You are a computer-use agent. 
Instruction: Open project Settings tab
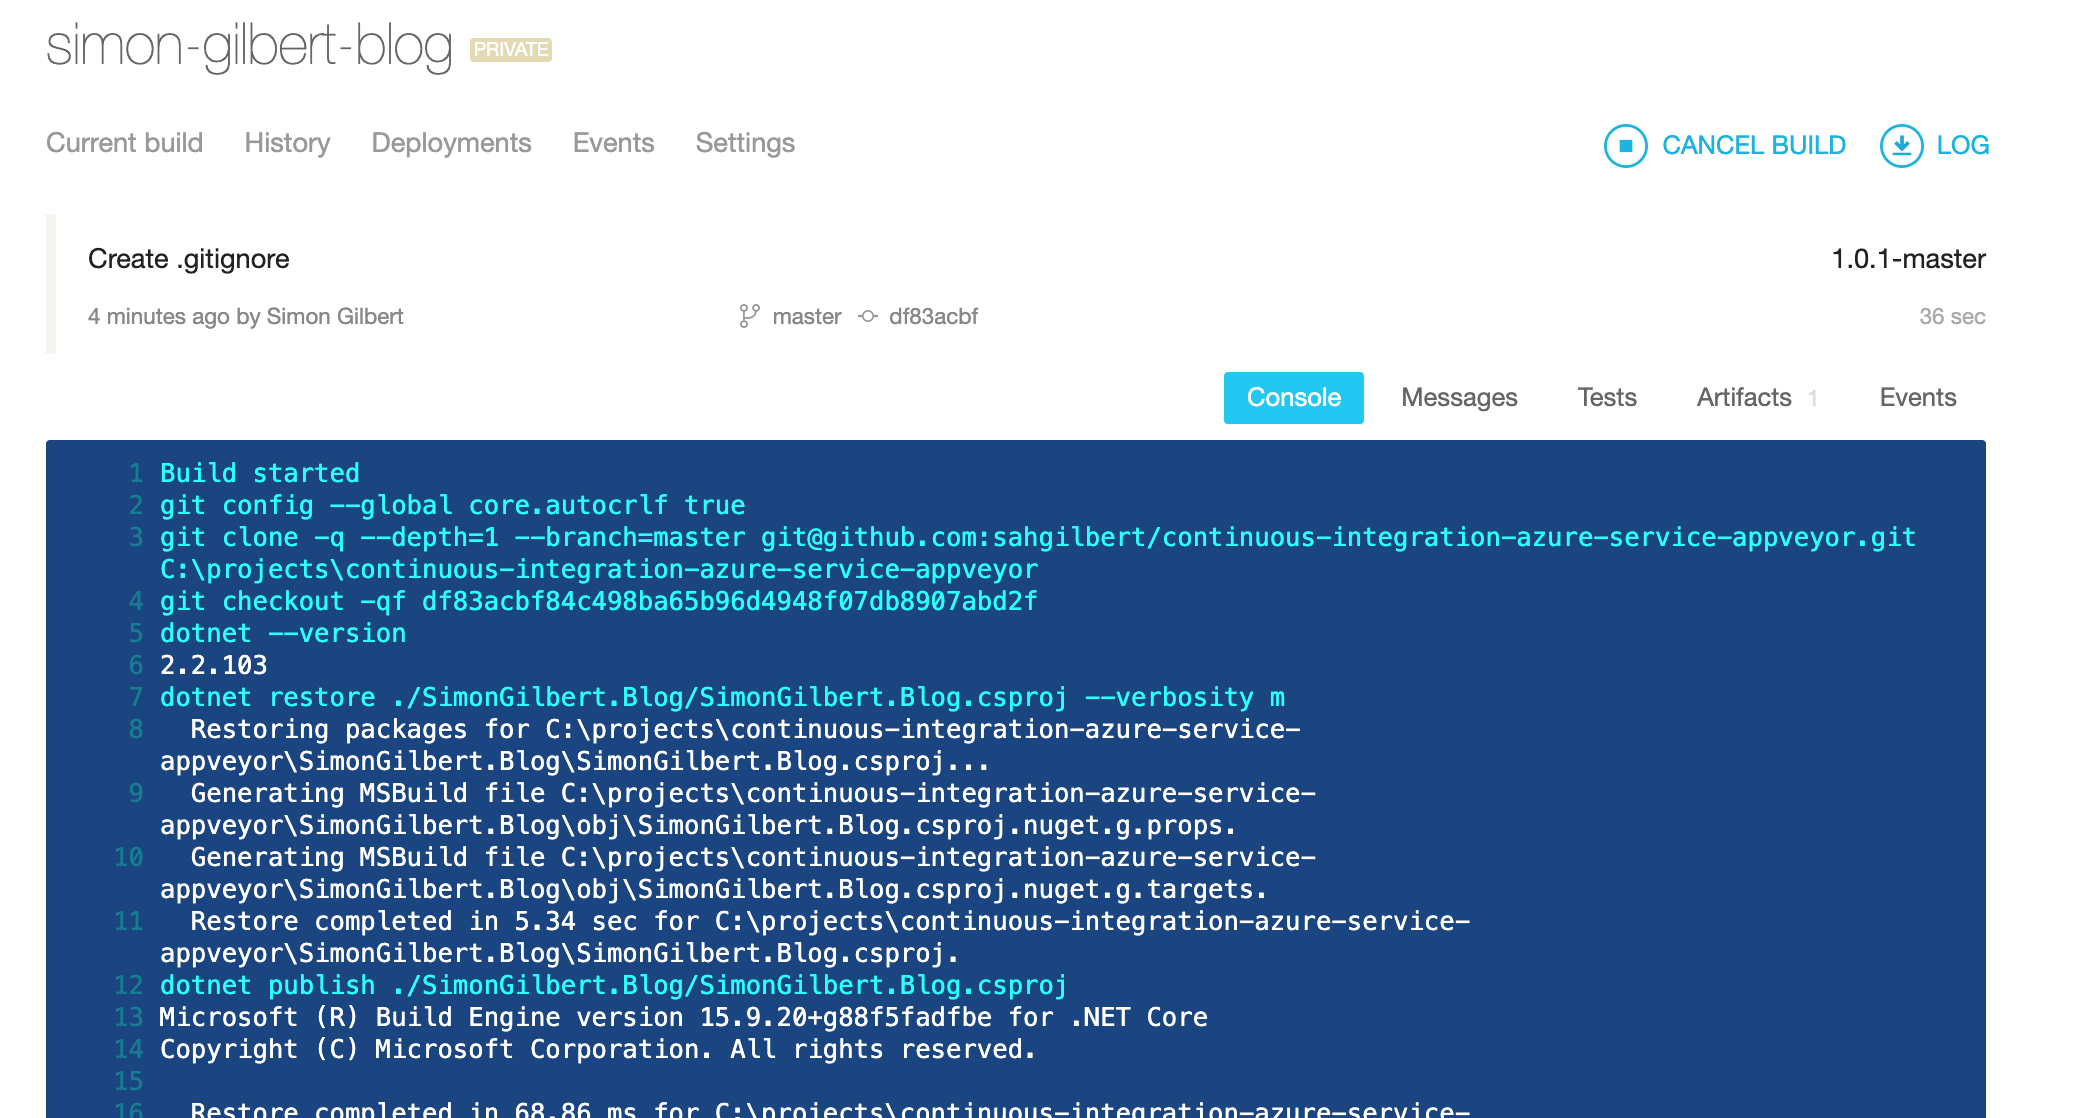[x=745, y=143]
